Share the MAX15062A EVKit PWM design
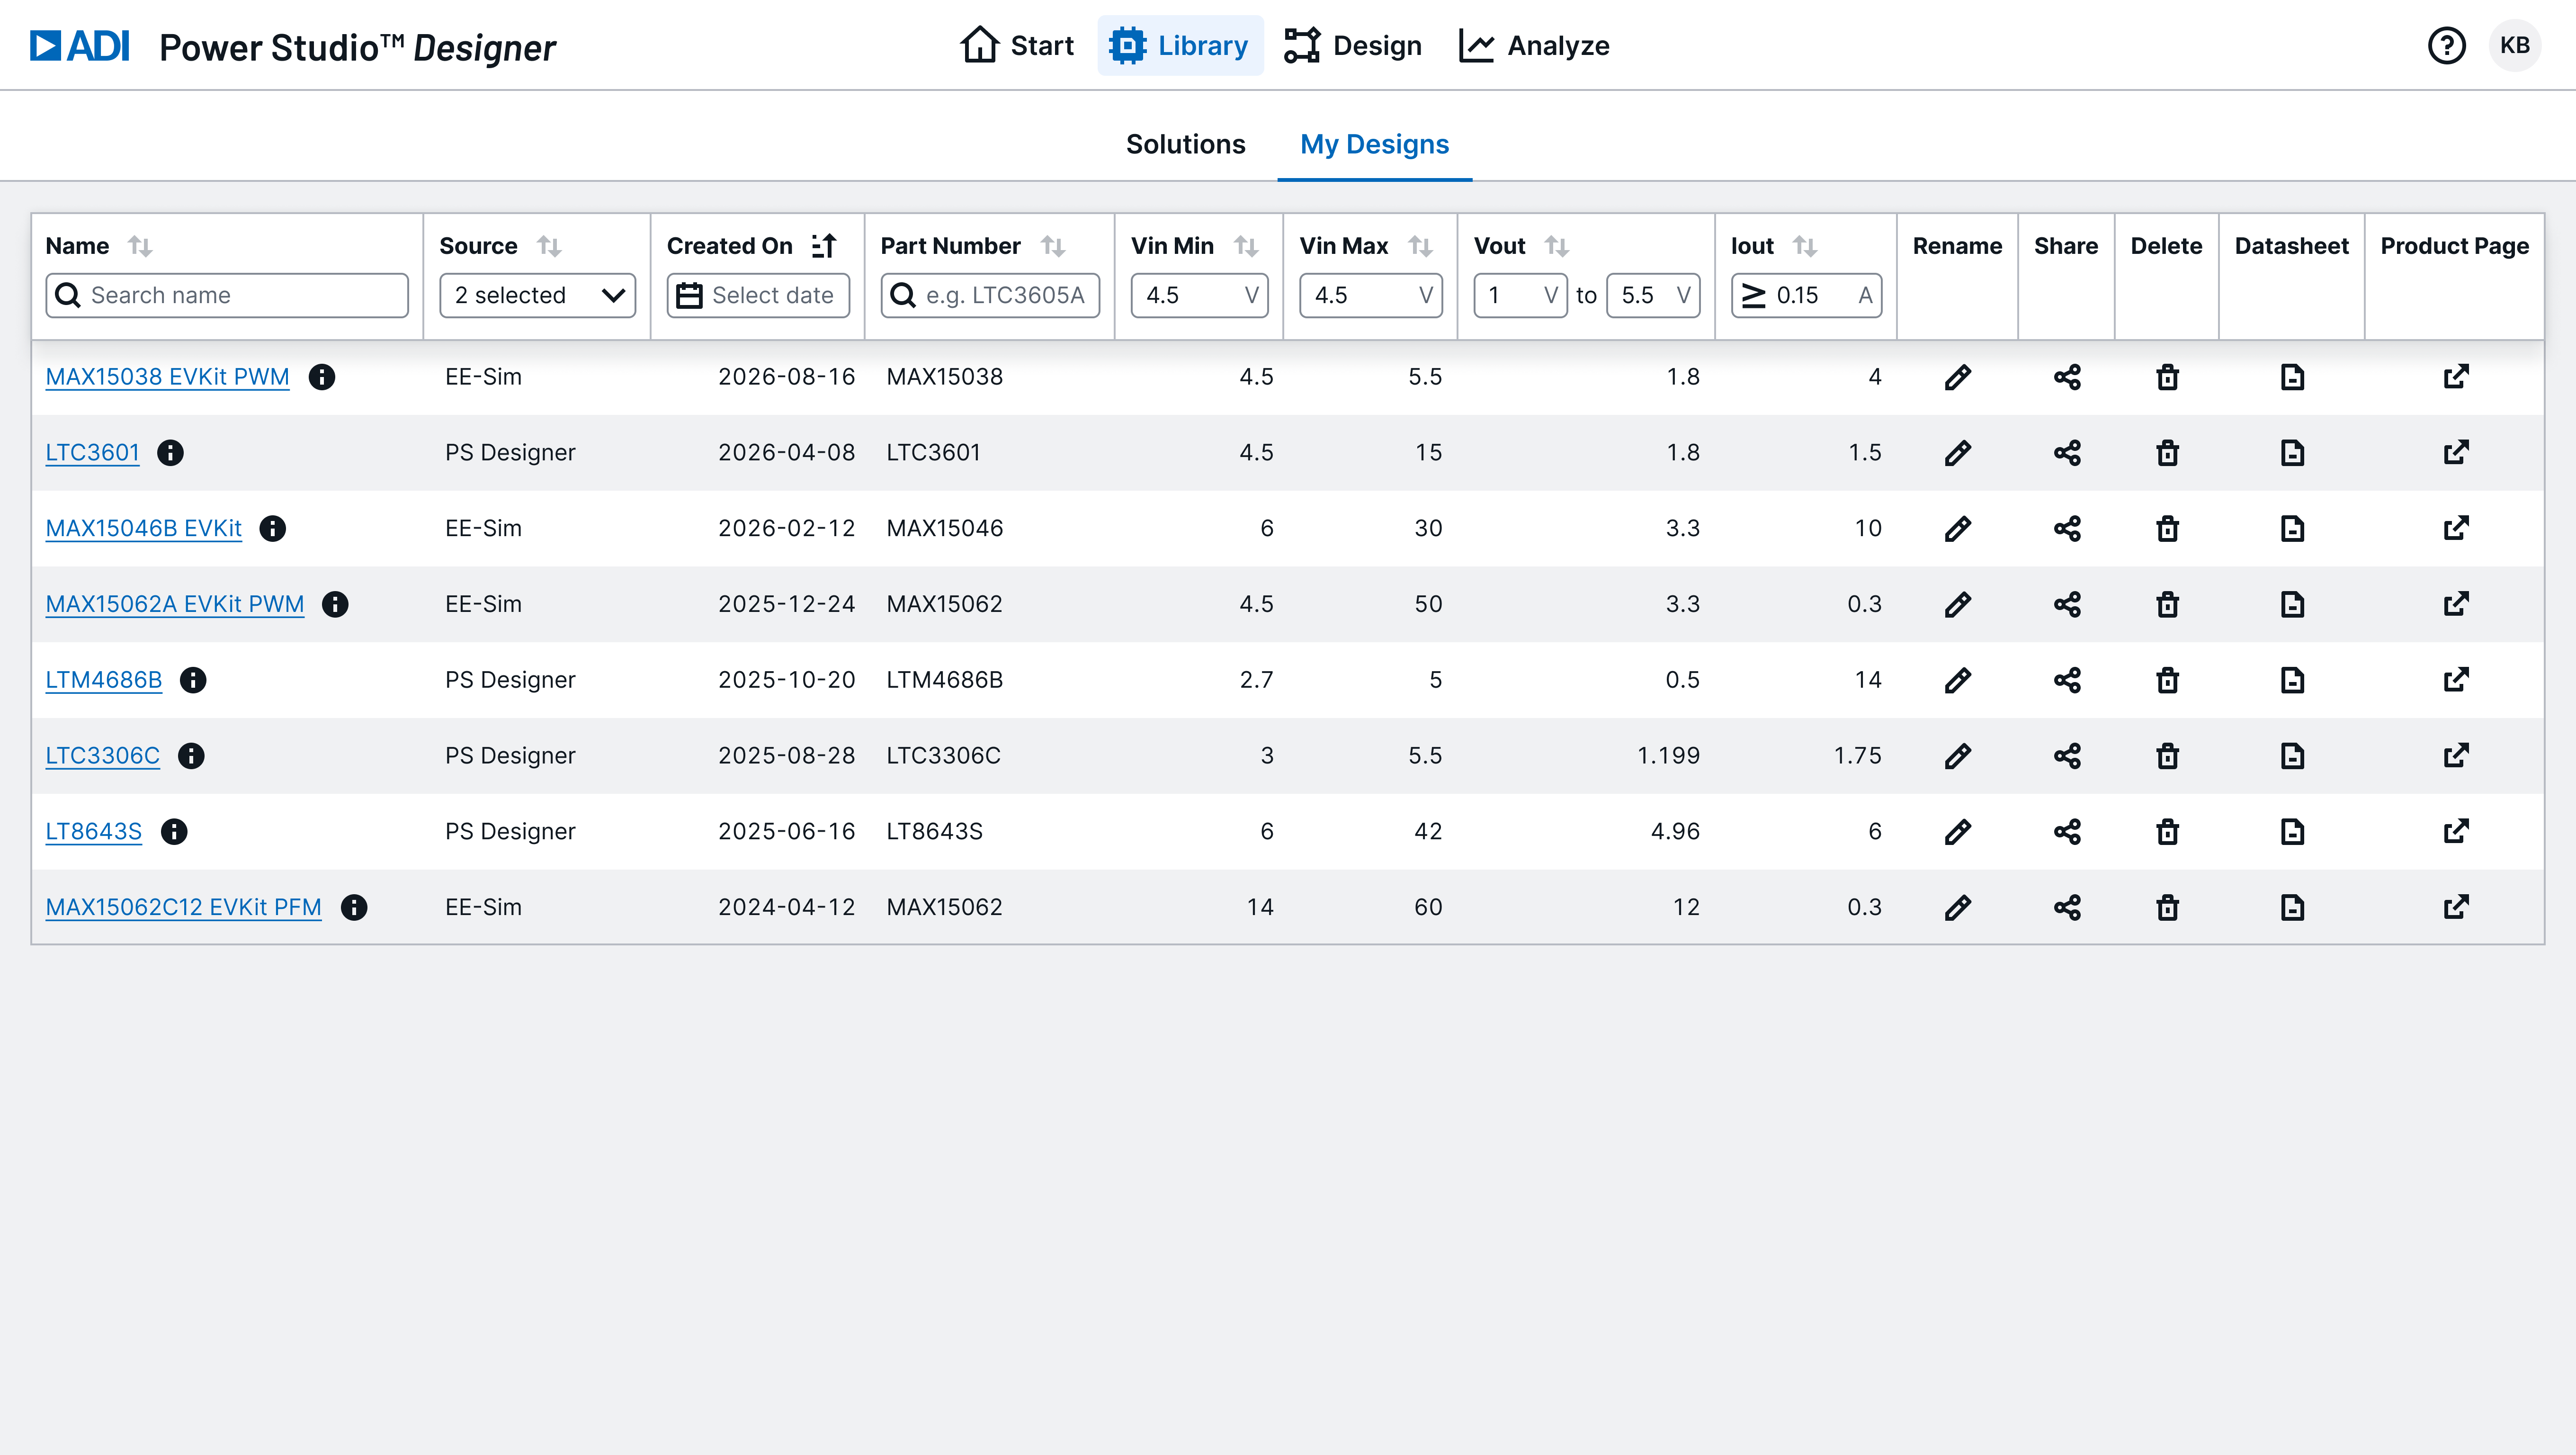 tap(2066, 604)
